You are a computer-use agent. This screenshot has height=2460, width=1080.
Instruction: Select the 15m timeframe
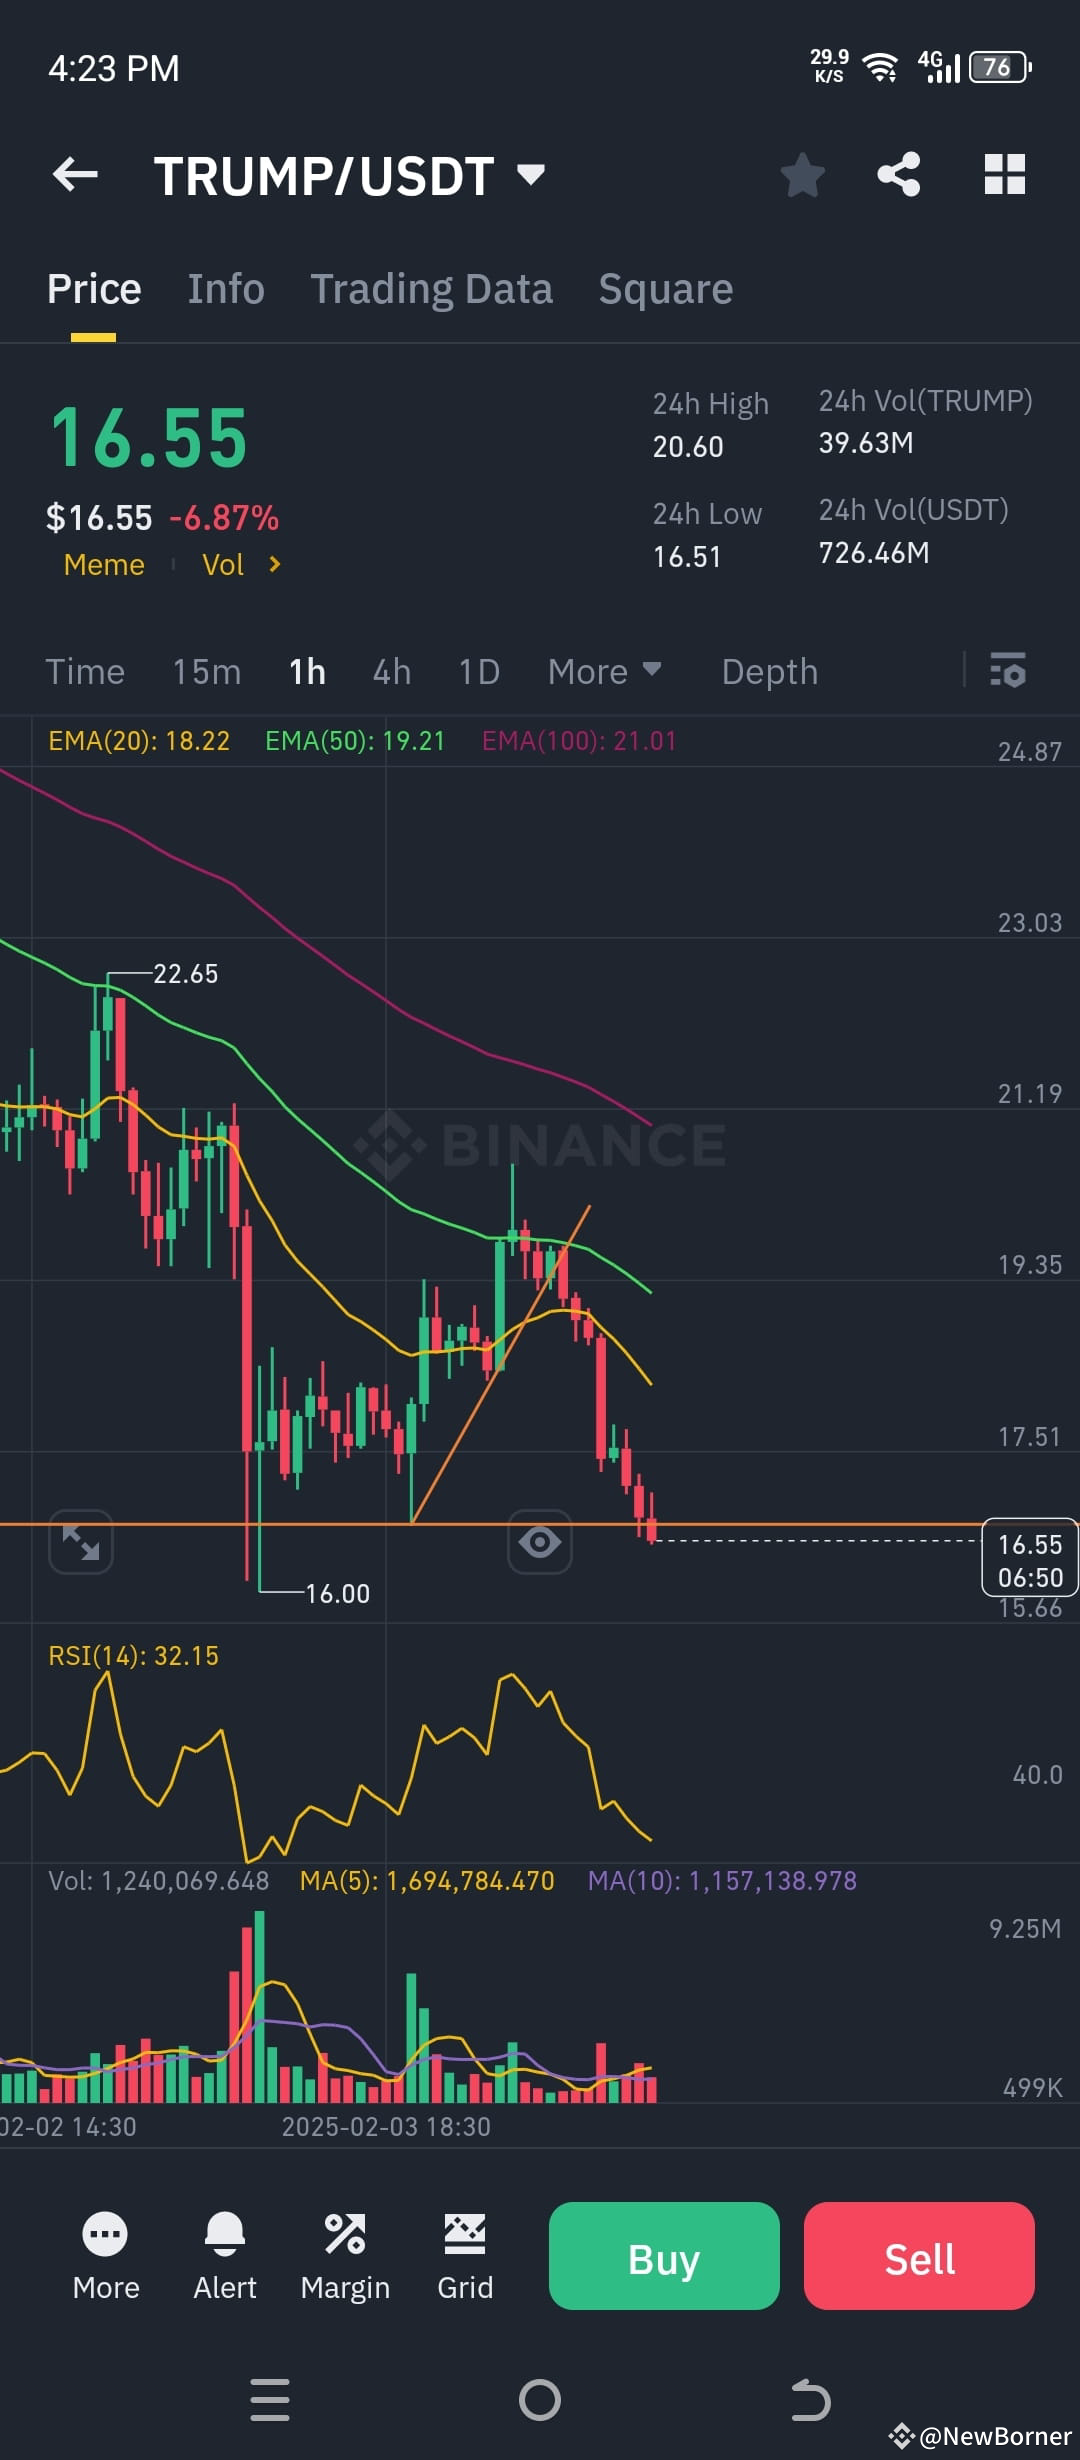pyautogui.click(x=207, y=671)
